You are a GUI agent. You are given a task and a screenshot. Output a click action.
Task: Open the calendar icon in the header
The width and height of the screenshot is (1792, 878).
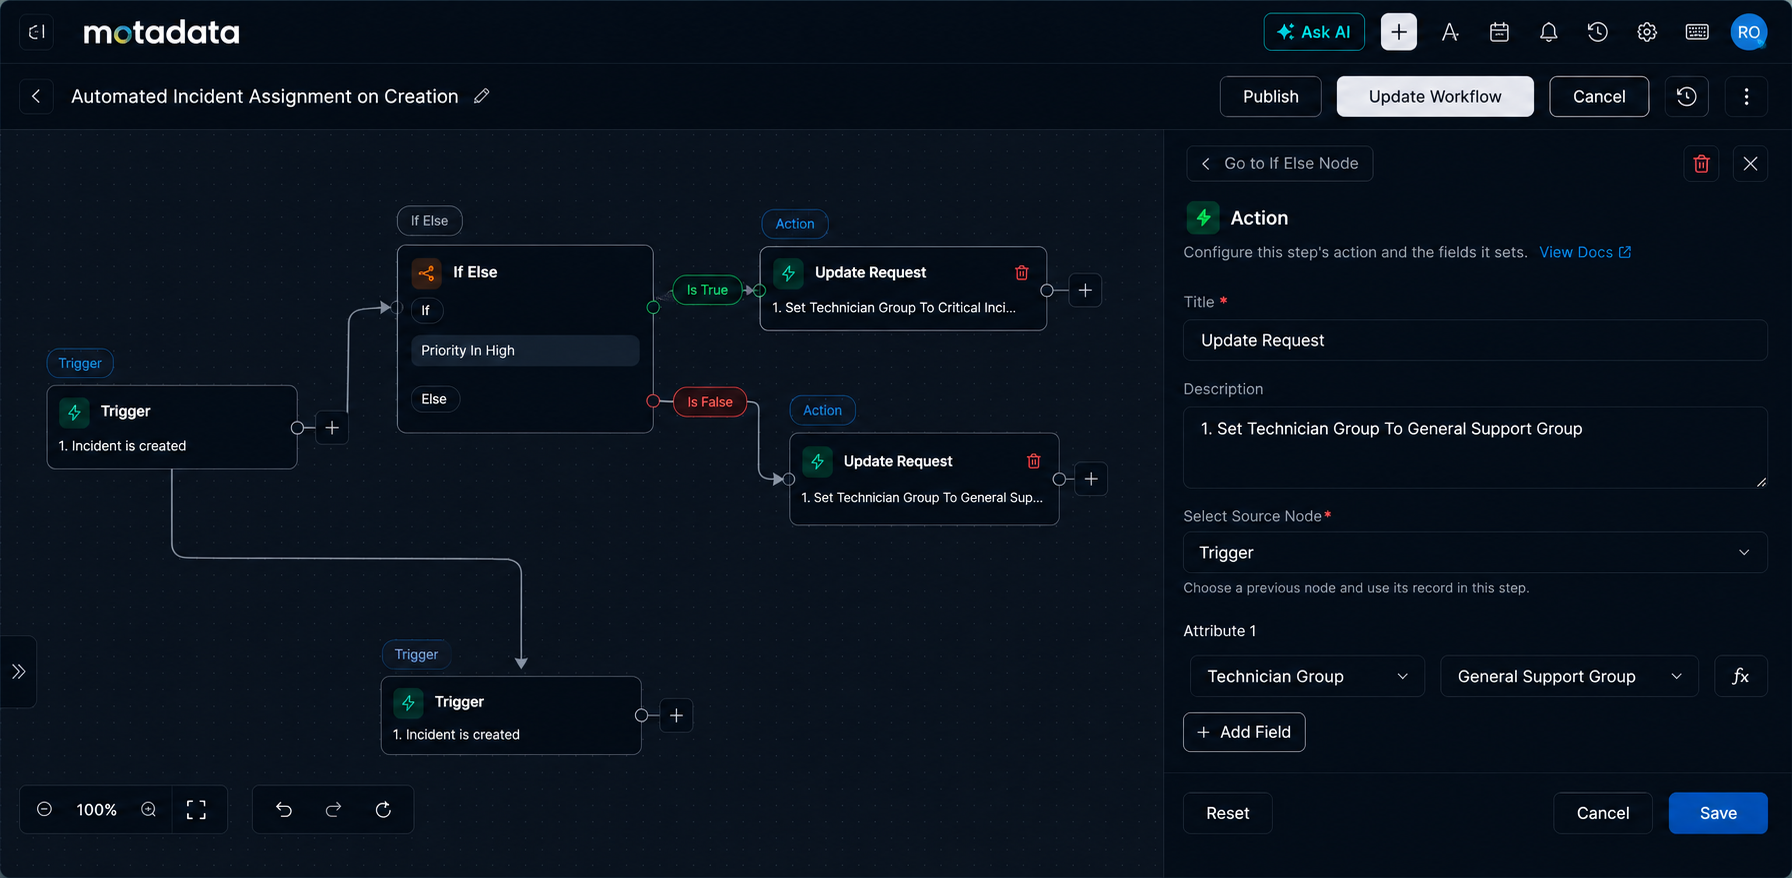click(x=1499, y=32)
